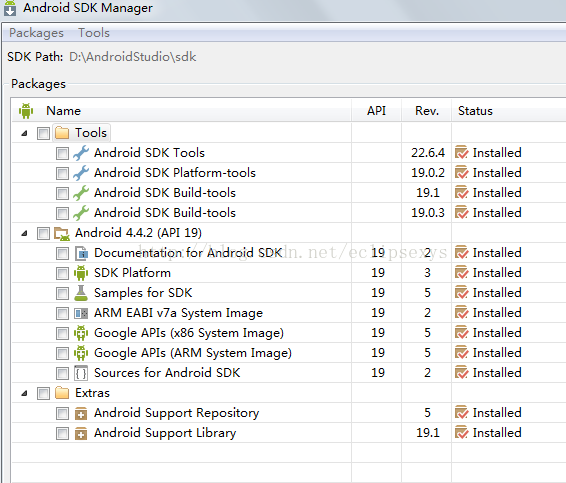
Task: Click the ARM EABI v7a System Image icon
Action: [x=81, y=313]
